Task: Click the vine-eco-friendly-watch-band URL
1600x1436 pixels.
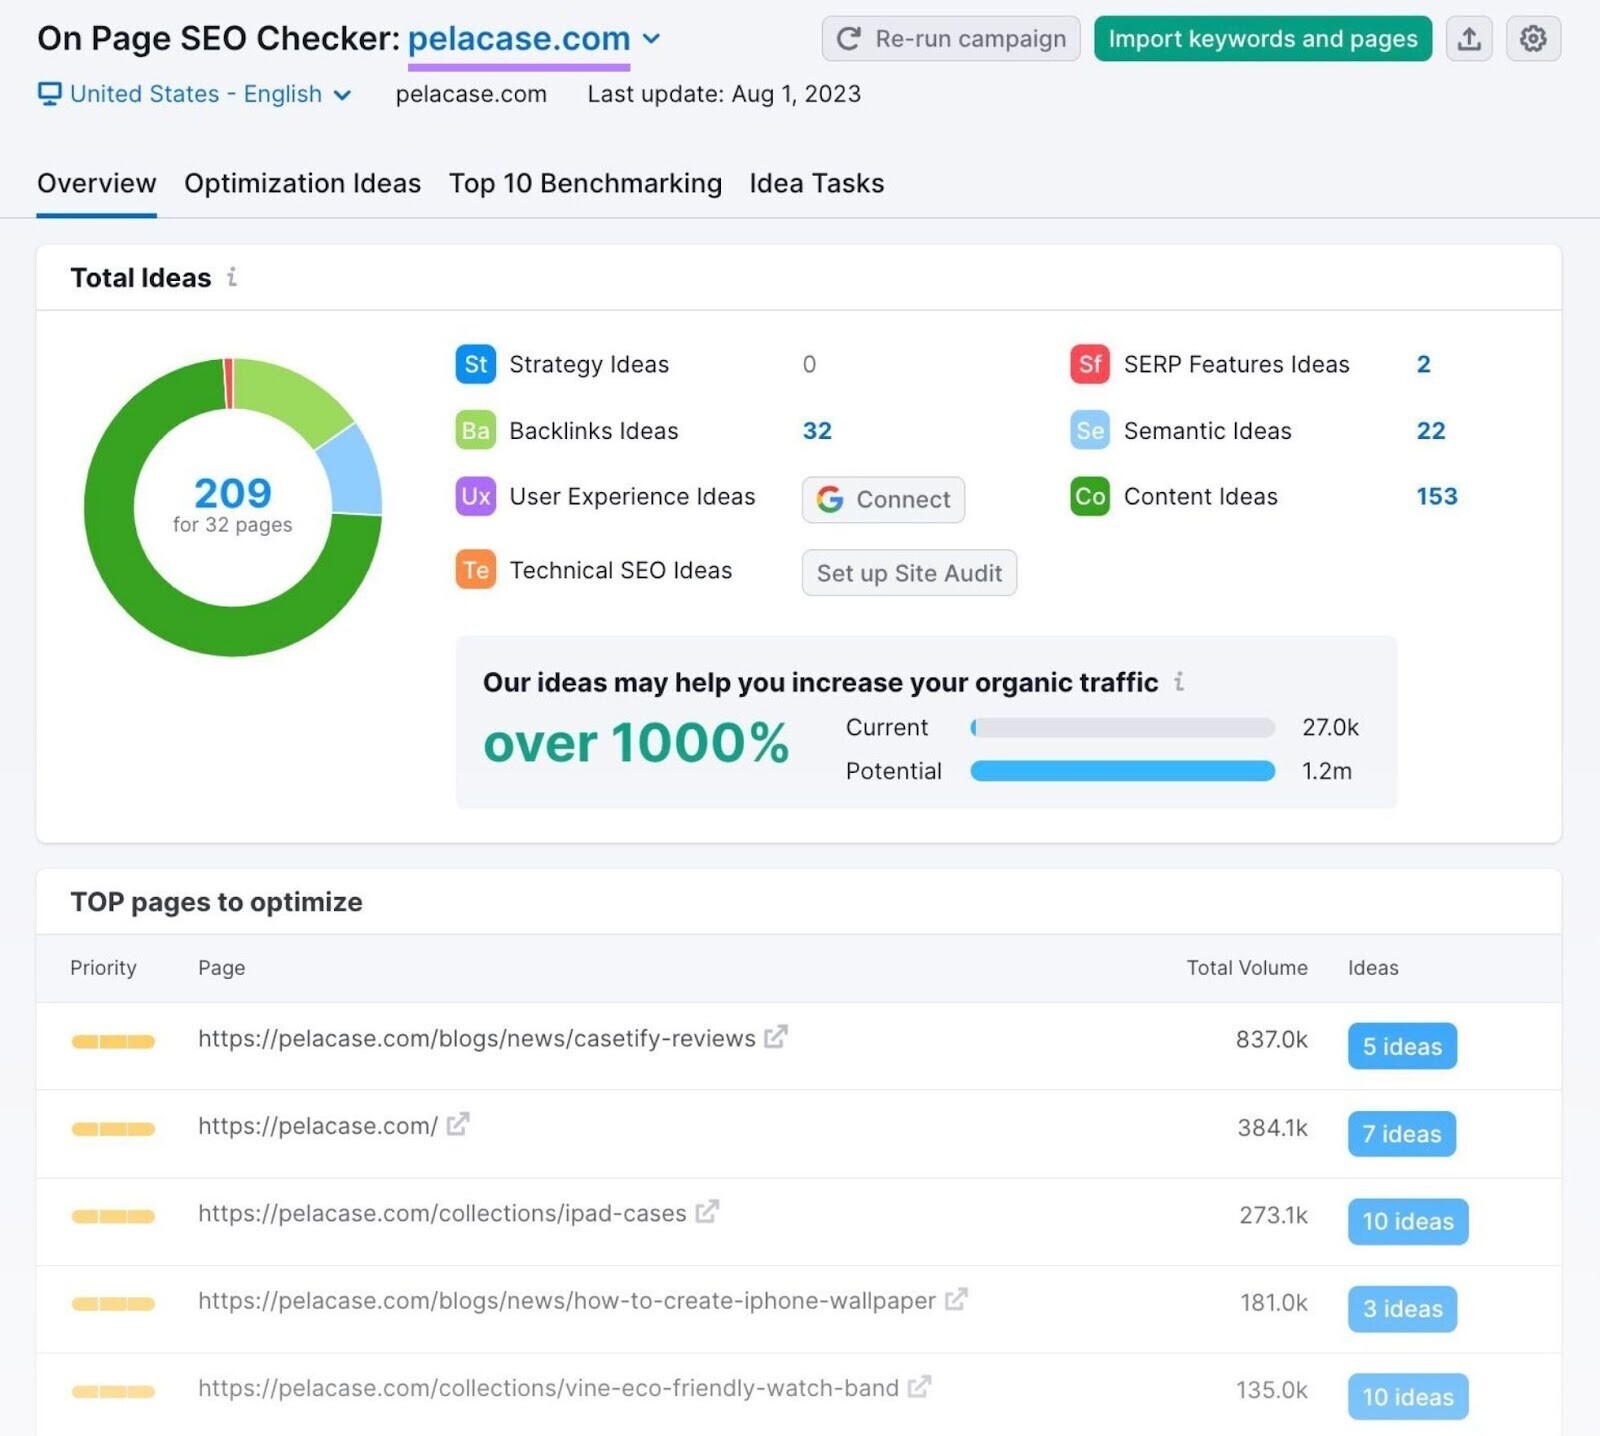Action: pos(548,1388)
